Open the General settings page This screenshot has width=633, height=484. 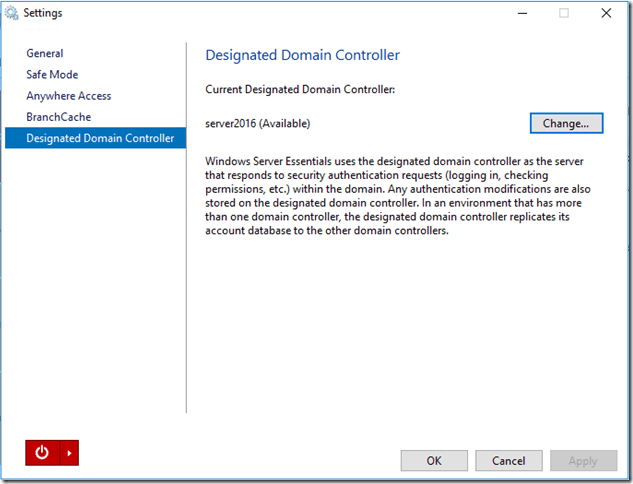[x=45, y=53]
